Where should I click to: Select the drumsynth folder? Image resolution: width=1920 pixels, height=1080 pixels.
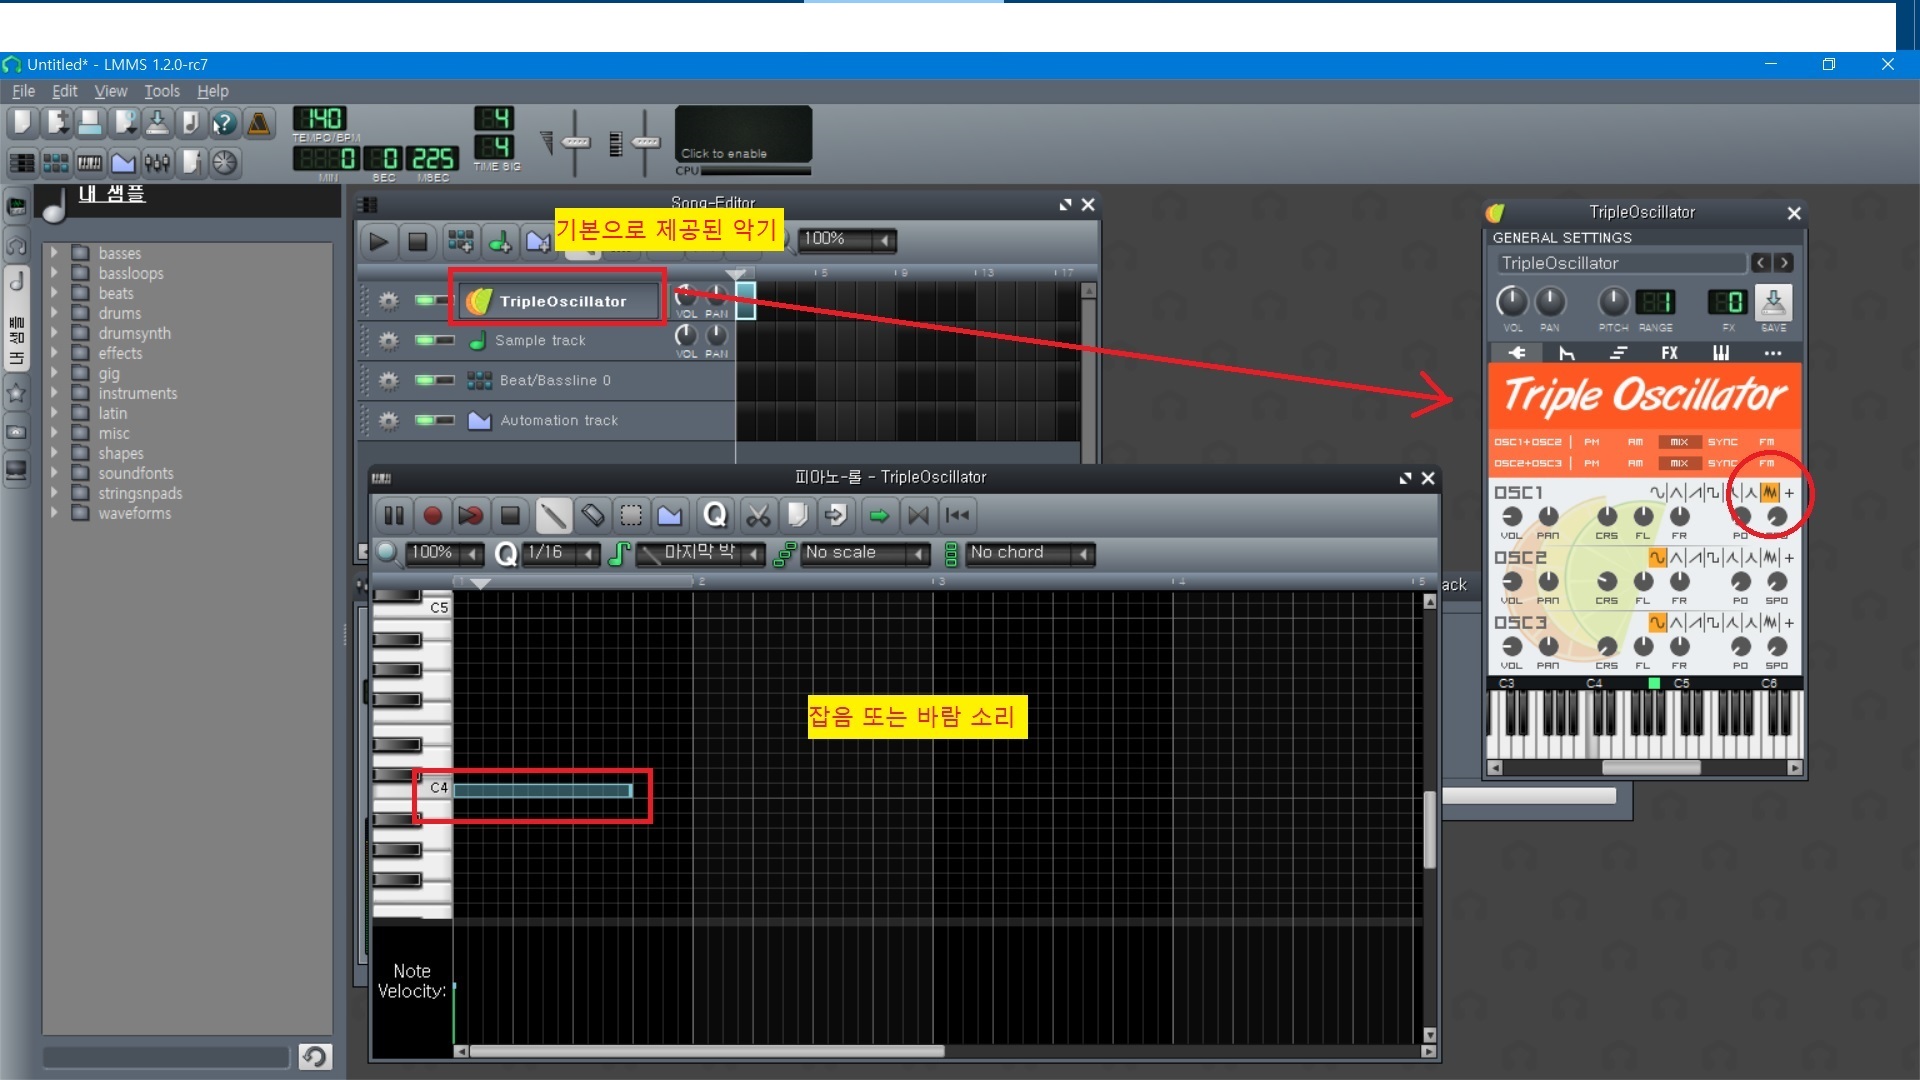(134, 333)
